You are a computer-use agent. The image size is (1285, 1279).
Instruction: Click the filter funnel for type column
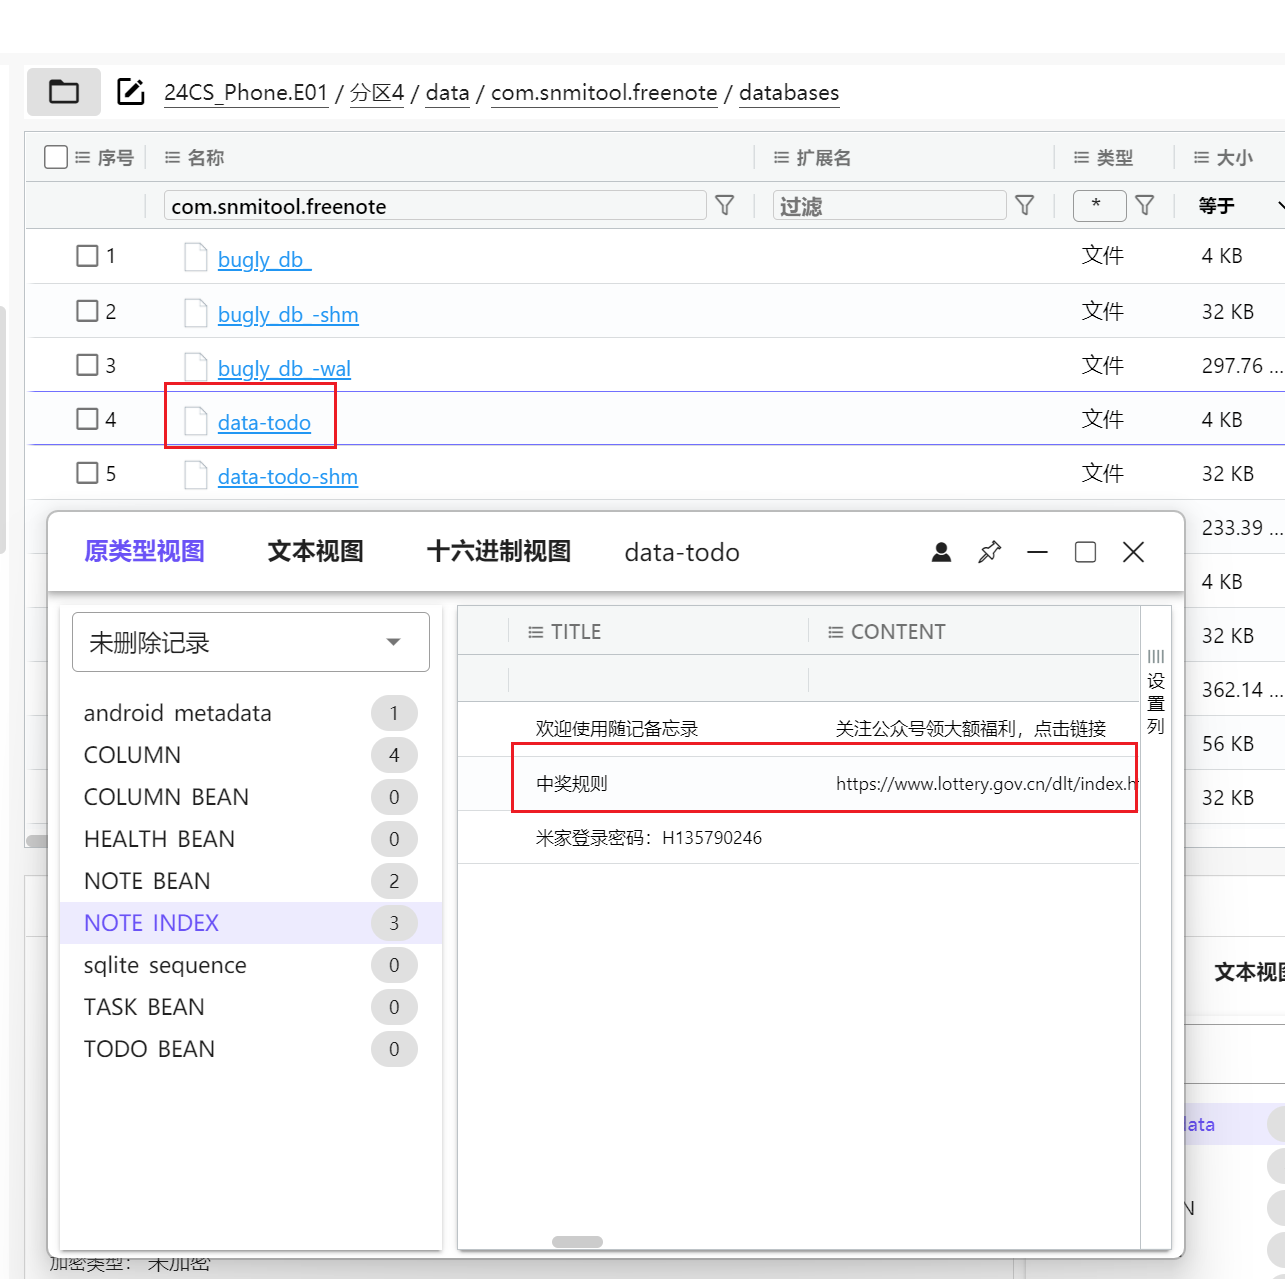click(x=1145, y=205)
